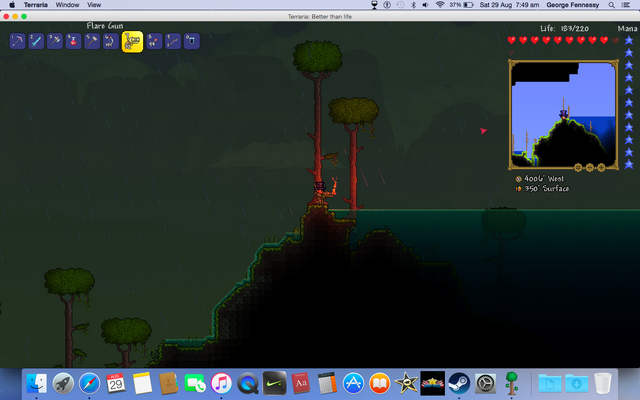Open the View menu

pos(94,5)
